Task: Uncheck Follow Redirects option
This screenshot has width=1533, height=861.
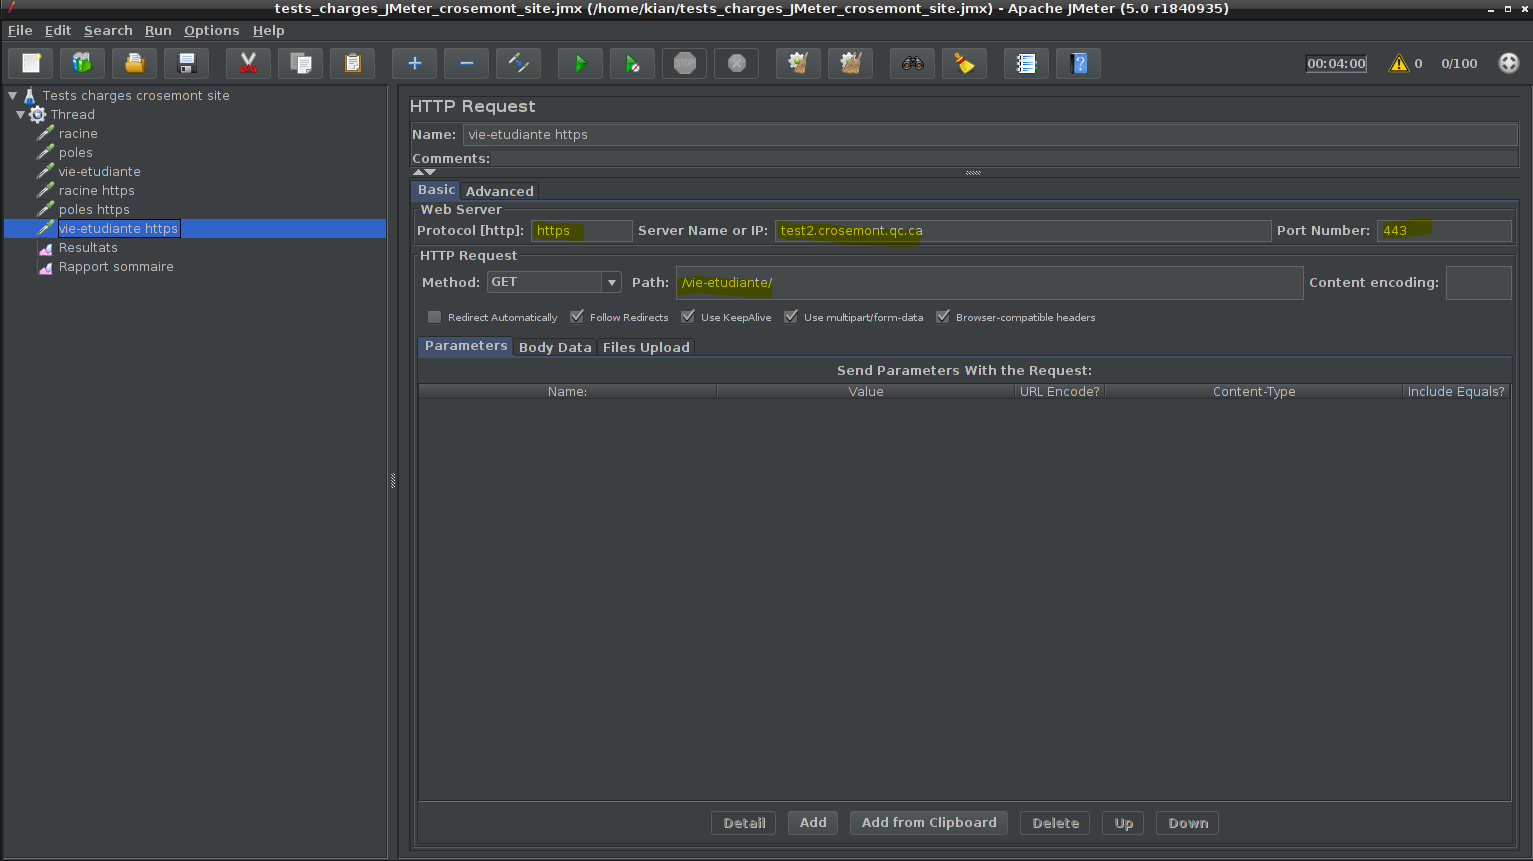Action: point(577,317)
